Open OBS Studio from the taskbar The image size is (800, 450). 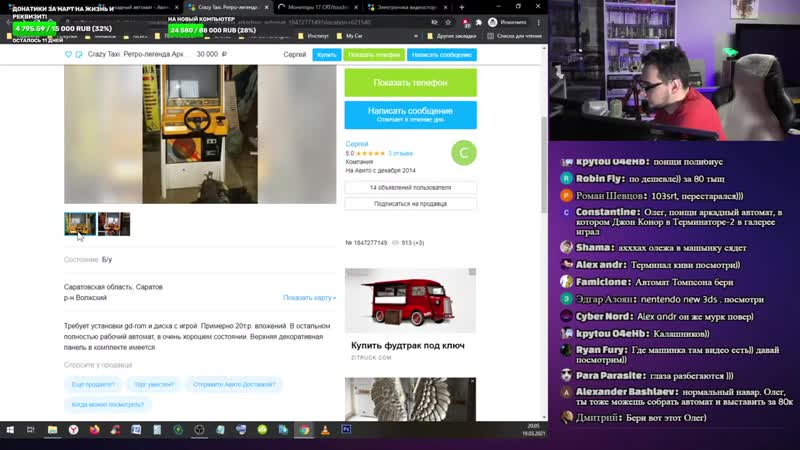[x=199, y=430]
